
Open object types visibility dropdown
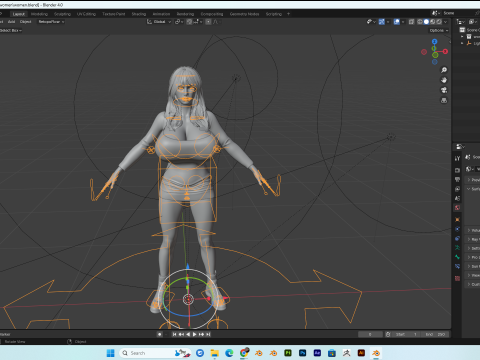371,22
